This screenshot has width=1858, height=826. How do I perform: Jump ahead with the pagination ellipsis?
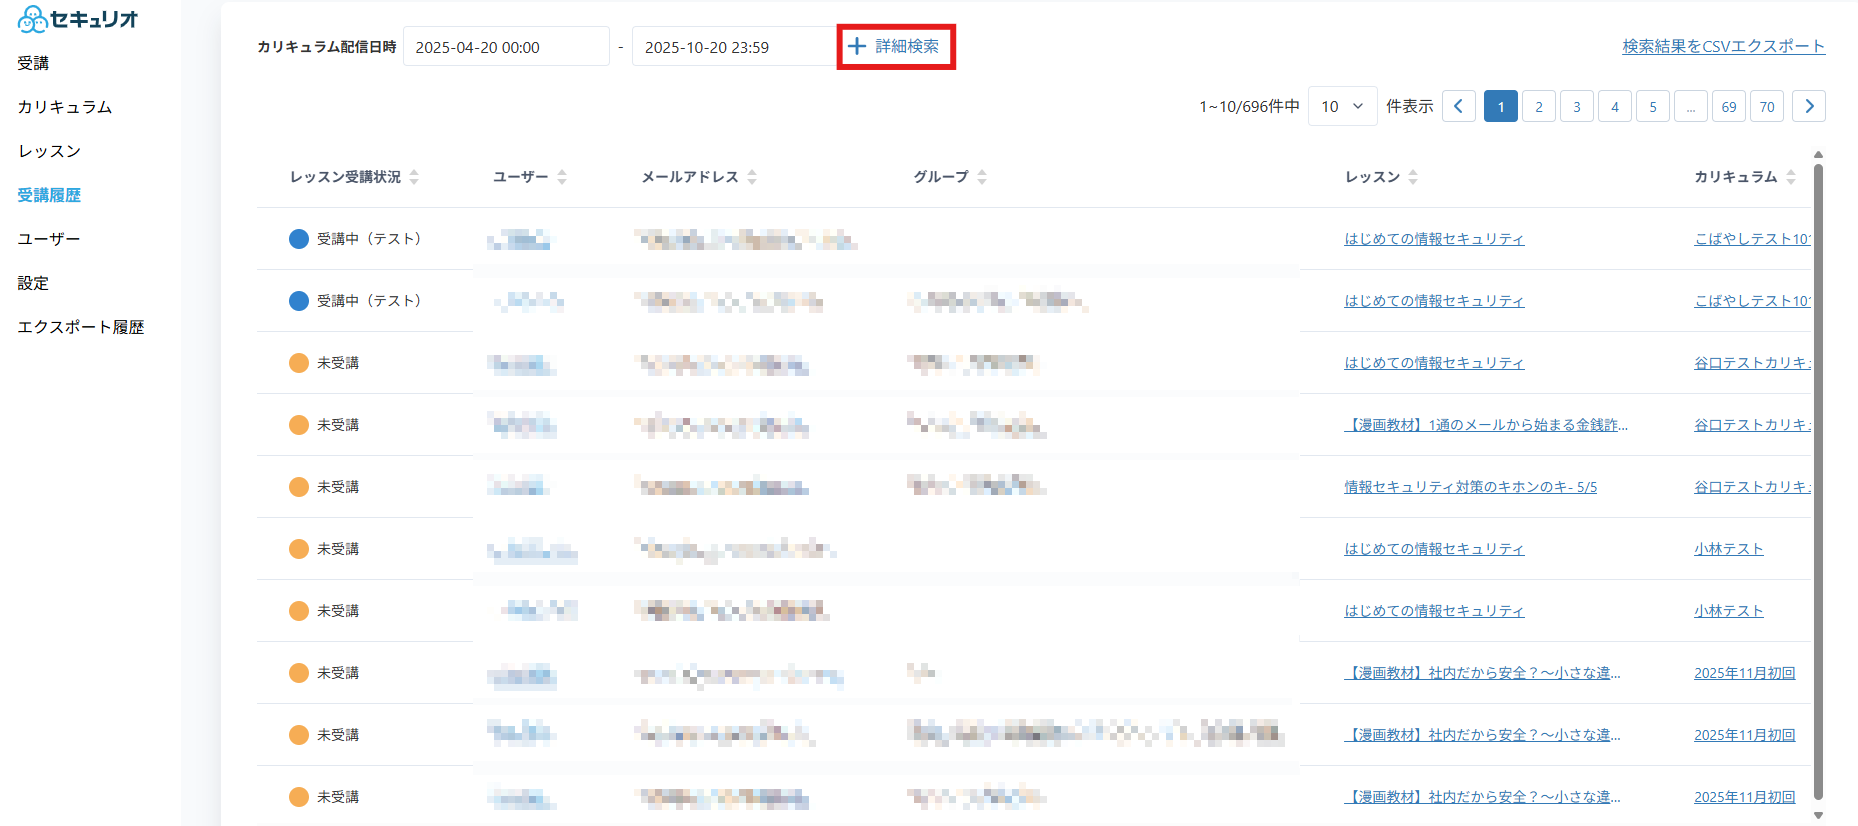tap(1691, 106)
